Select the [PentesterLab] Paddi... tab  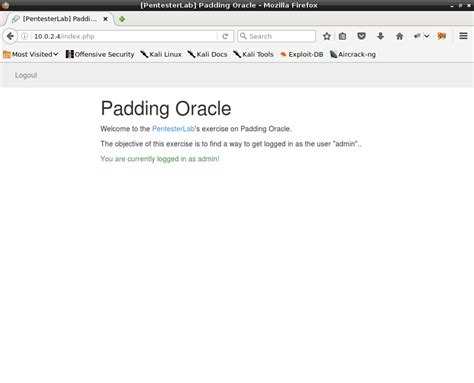pos(59,19)
